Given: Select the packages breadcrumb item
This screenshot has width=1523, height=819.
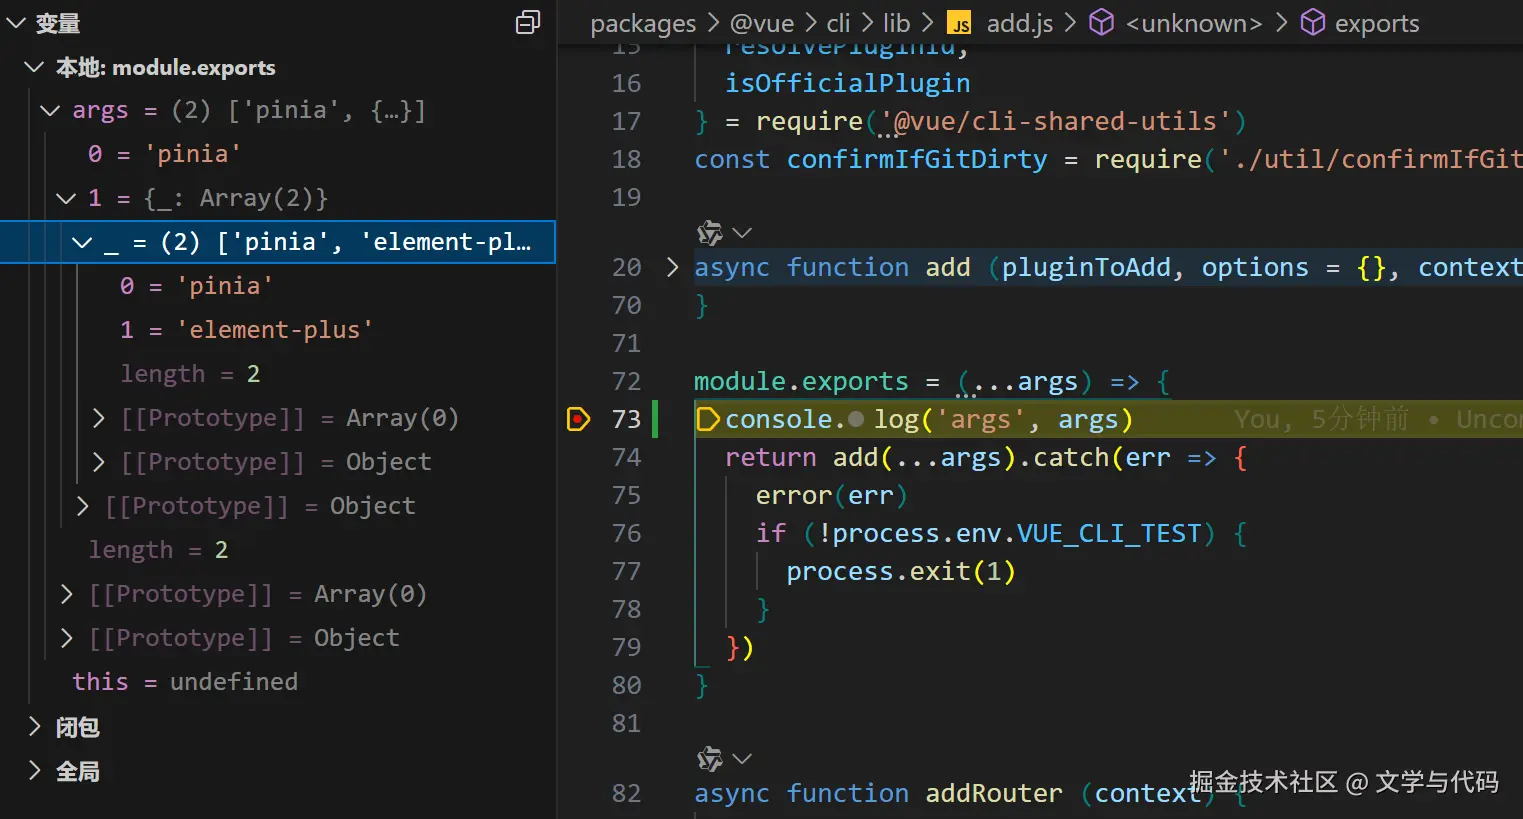Looking at the screenshot, I should coord(642,23).
